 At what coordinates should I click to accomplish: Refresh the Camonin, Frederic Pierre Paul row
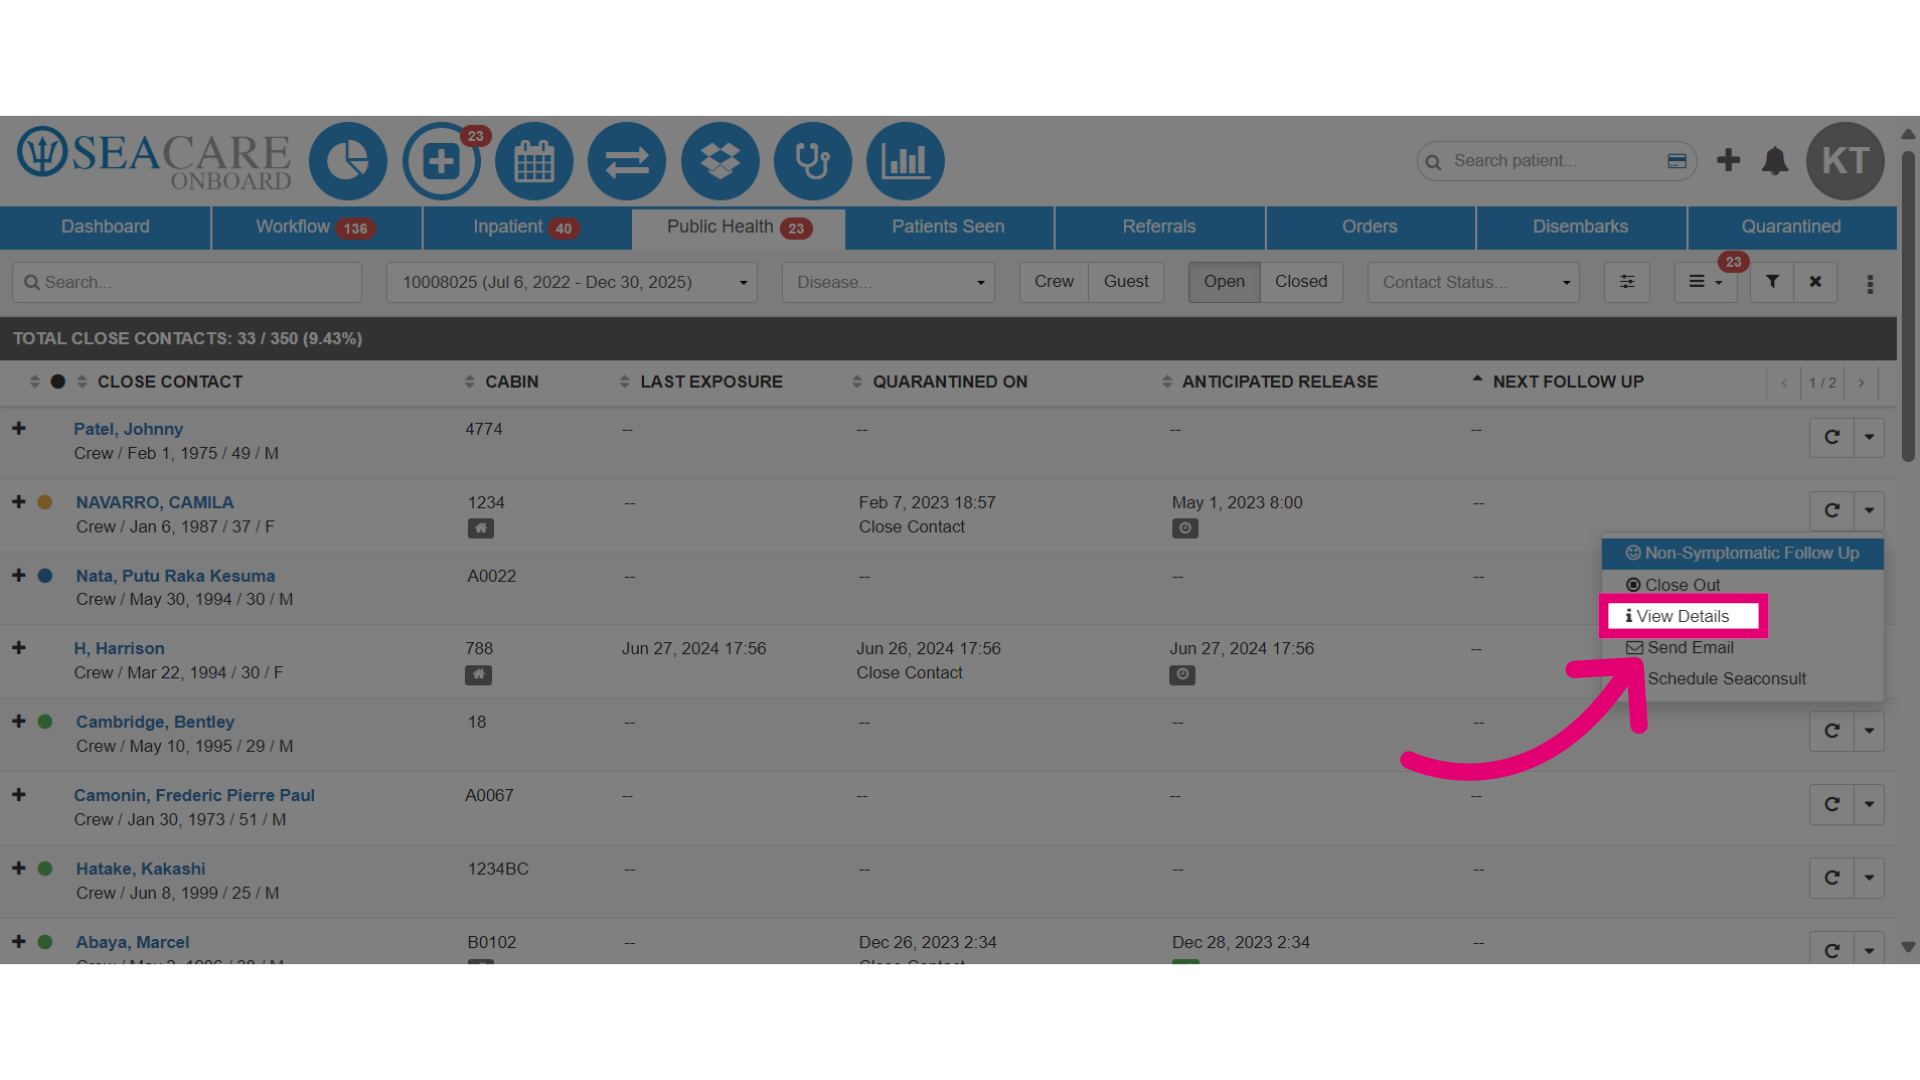[1832, 804]
